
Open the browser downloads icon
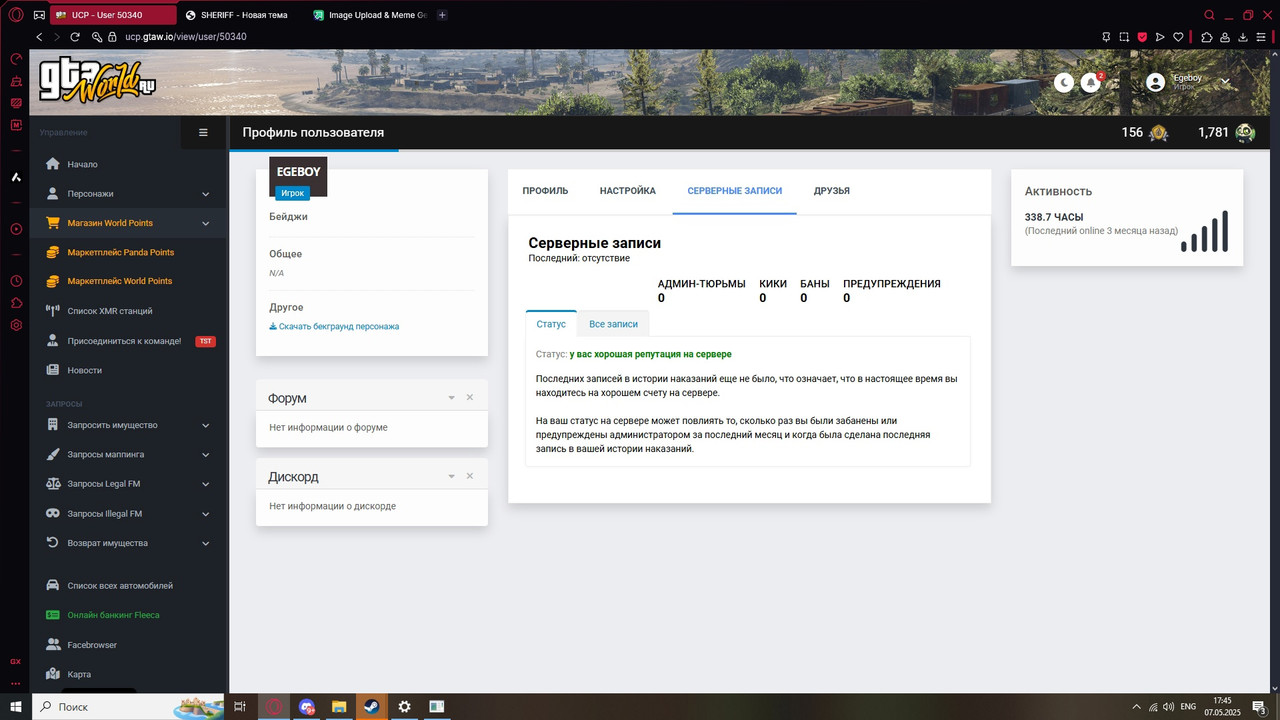(x=1243, y=37)
